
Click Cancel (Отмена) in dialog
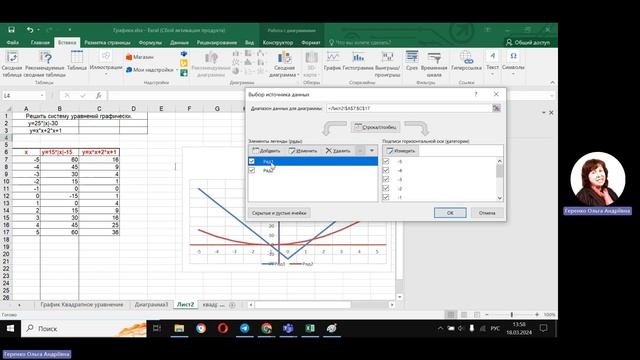tap(487, 213)
